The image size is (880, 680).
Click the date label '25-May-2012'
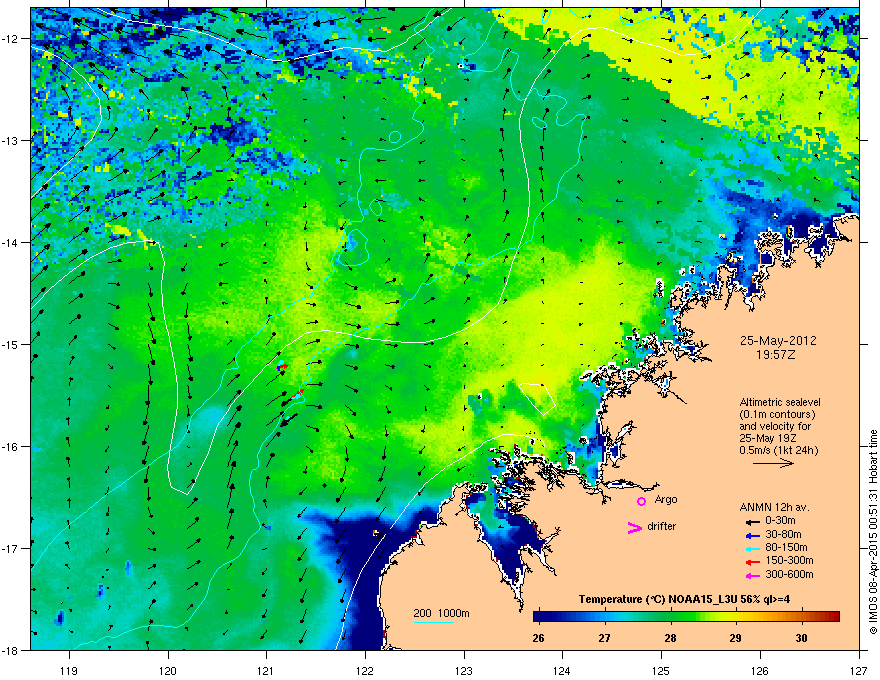point(778,341)
